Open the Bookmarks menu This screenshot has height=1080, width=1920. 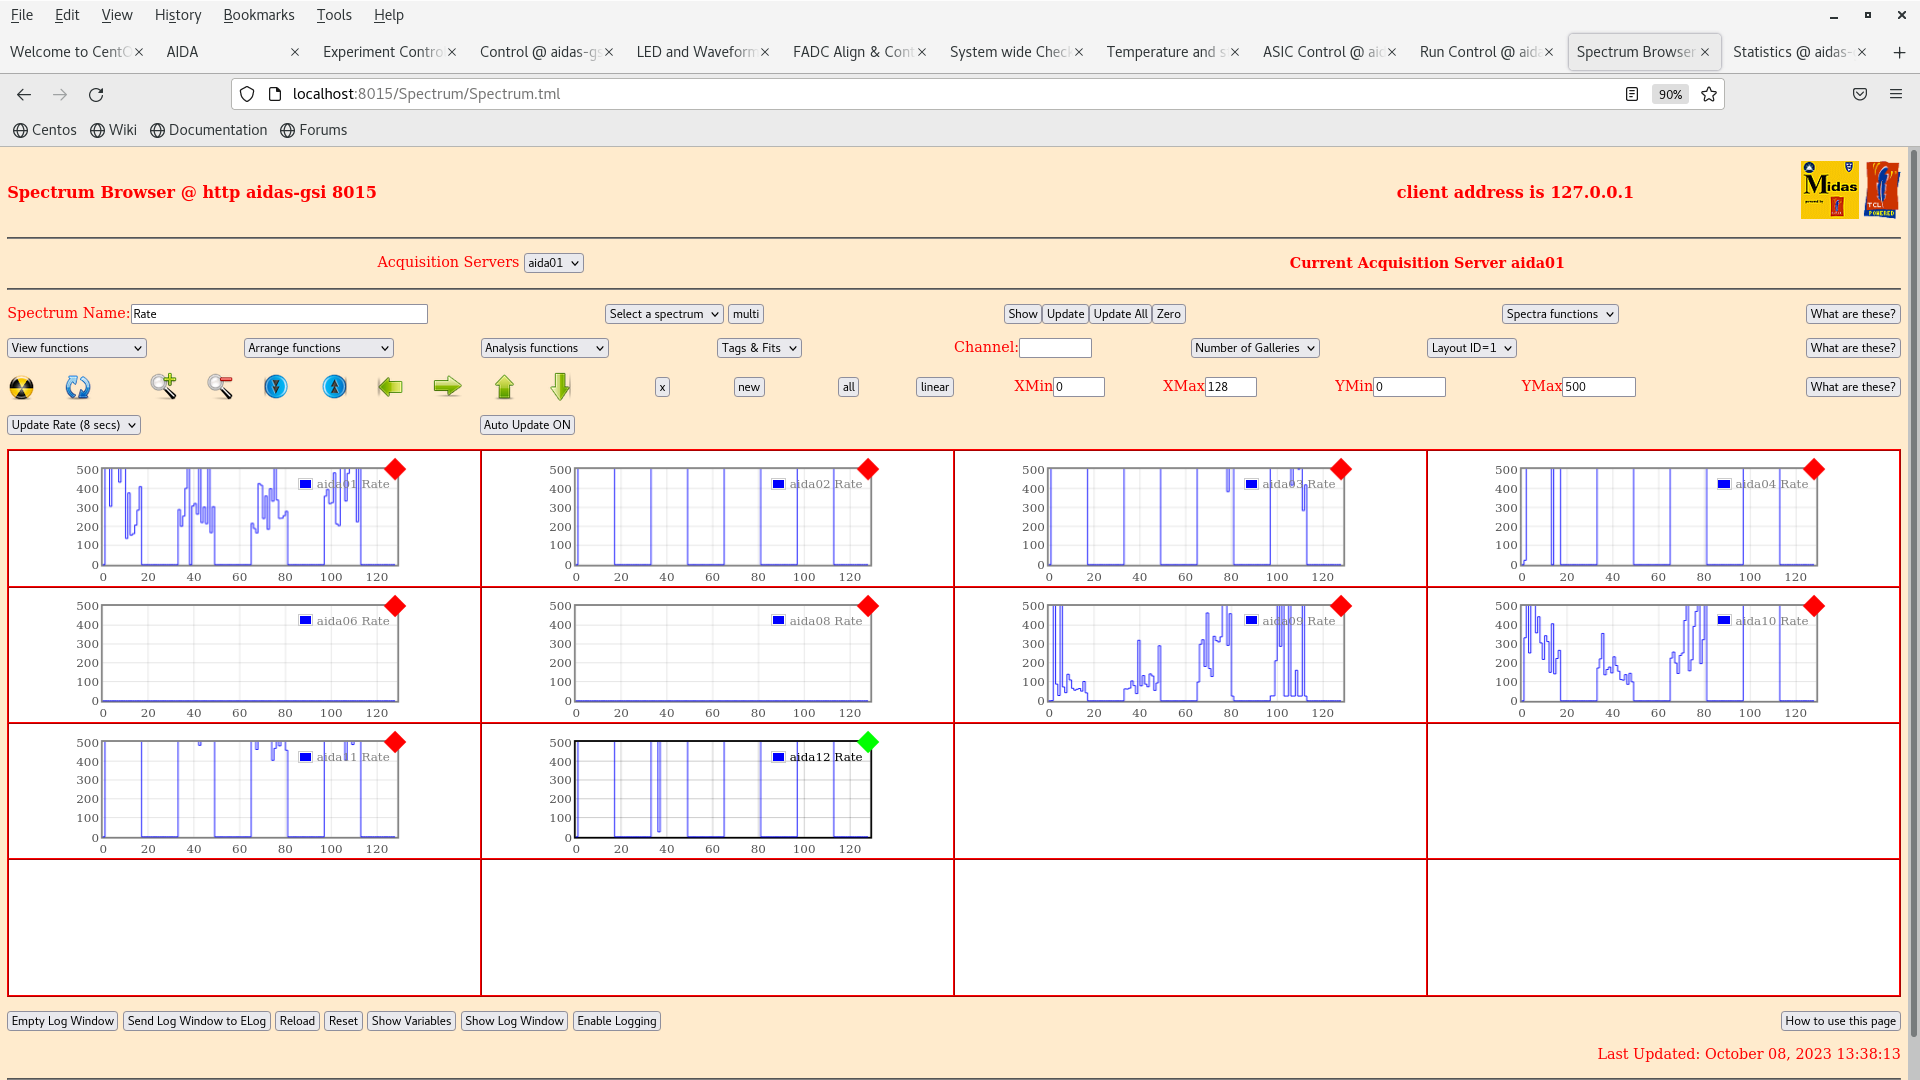258,15
